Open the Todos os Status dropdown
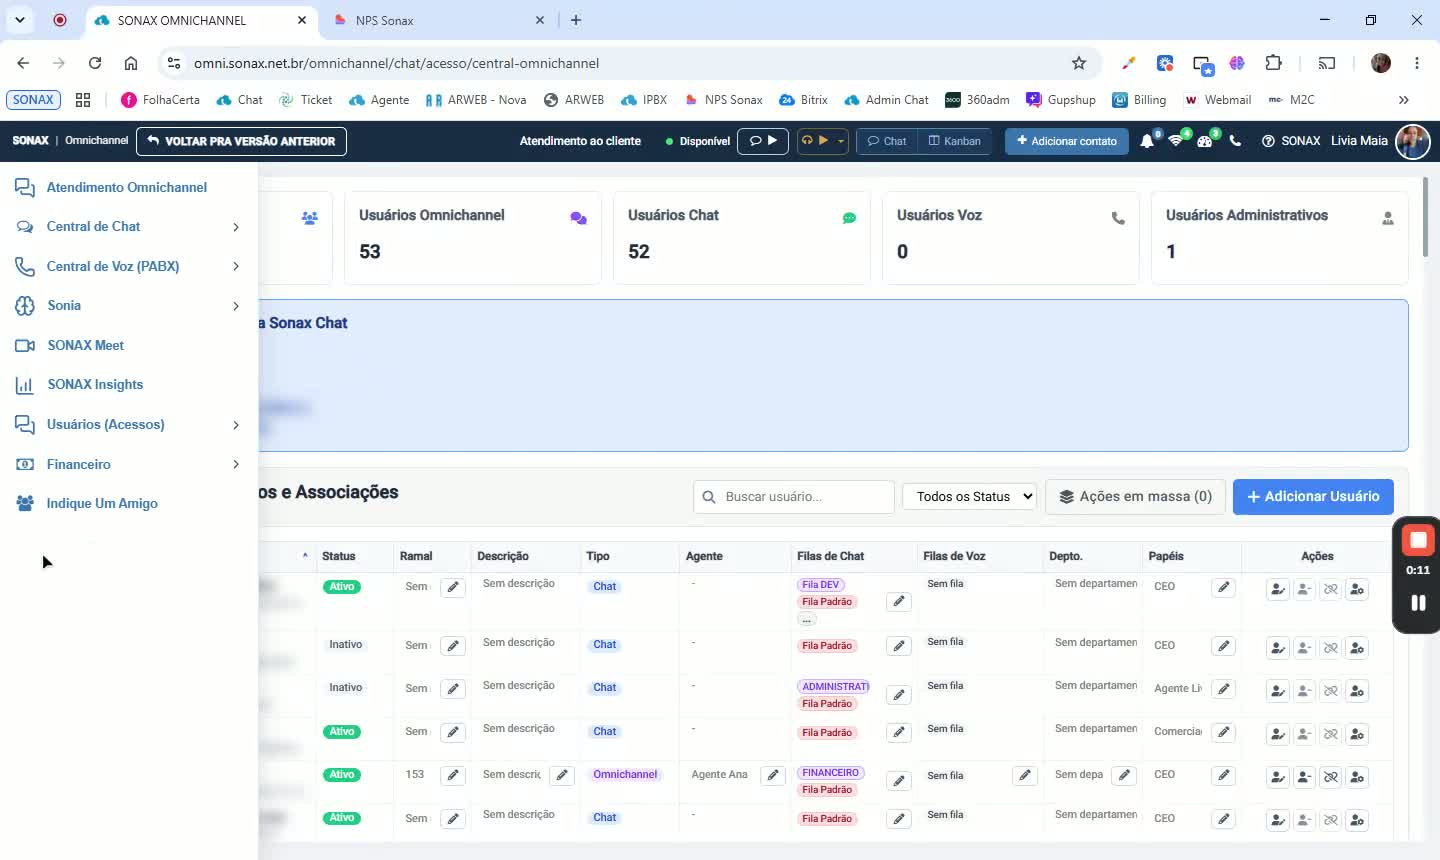The height and width of the screenshot is (860, 1440). 970,497
